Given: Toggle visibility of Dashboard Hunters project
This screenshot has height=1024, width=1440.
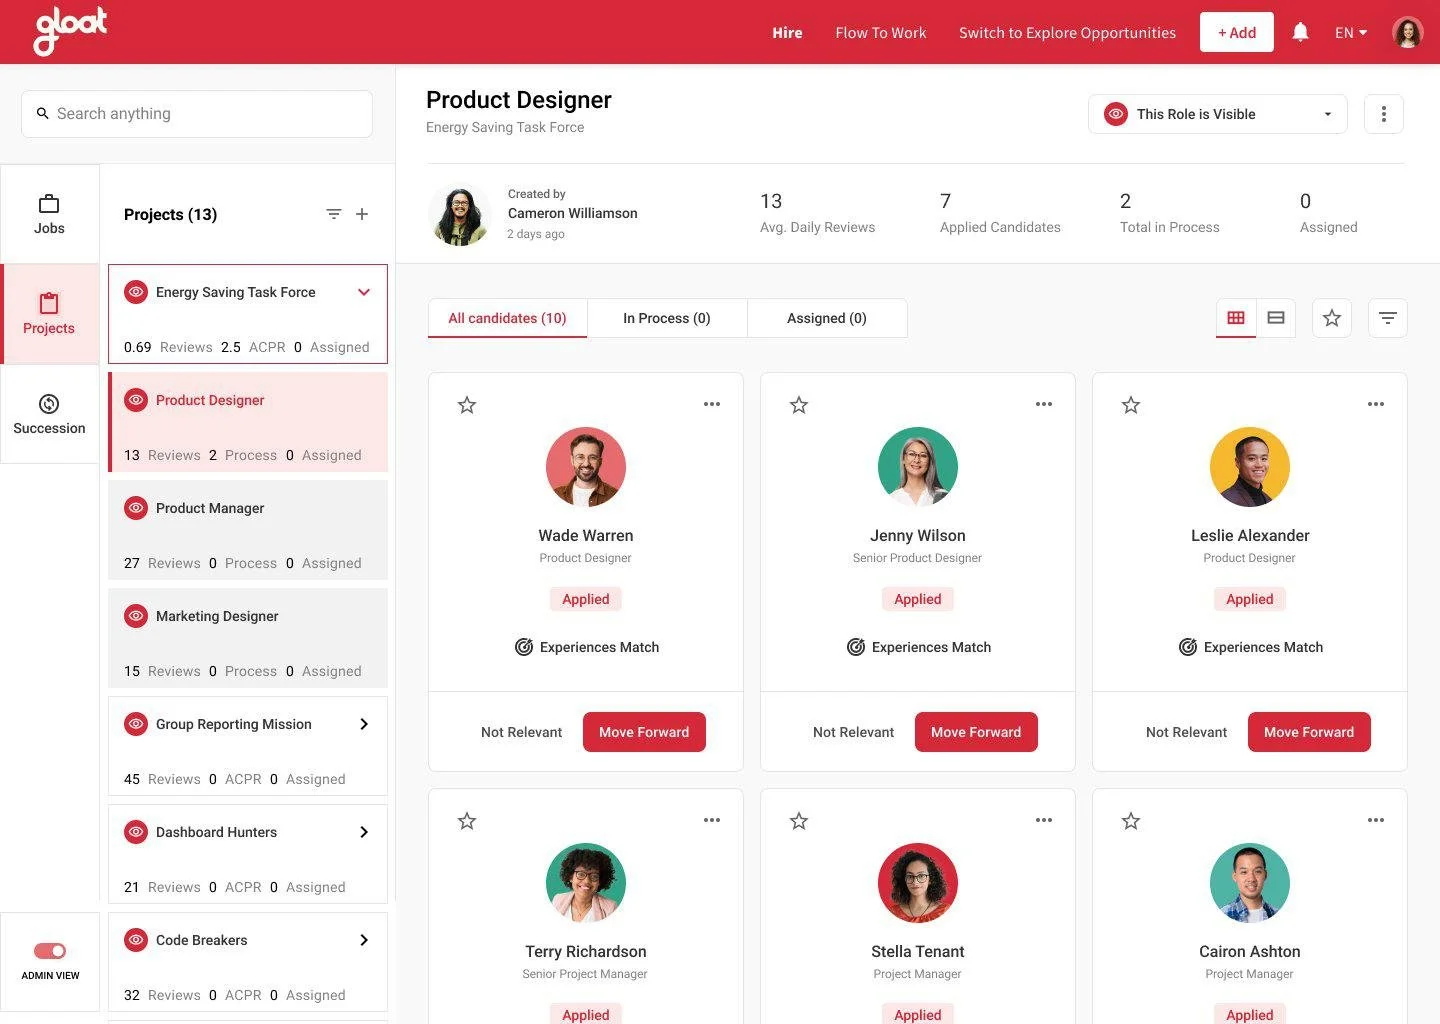Looking at the screenshot, I should [136, 832].
